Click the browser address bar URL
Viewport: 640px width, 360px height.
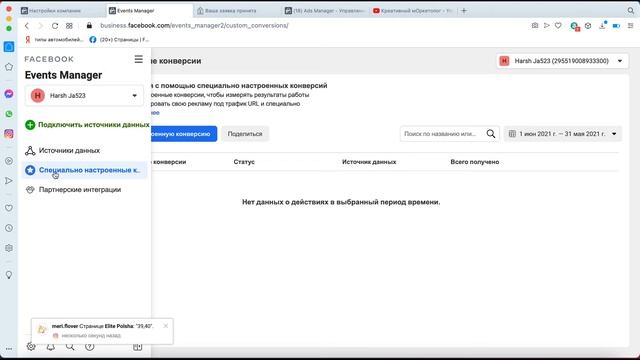tap(194, 26)
